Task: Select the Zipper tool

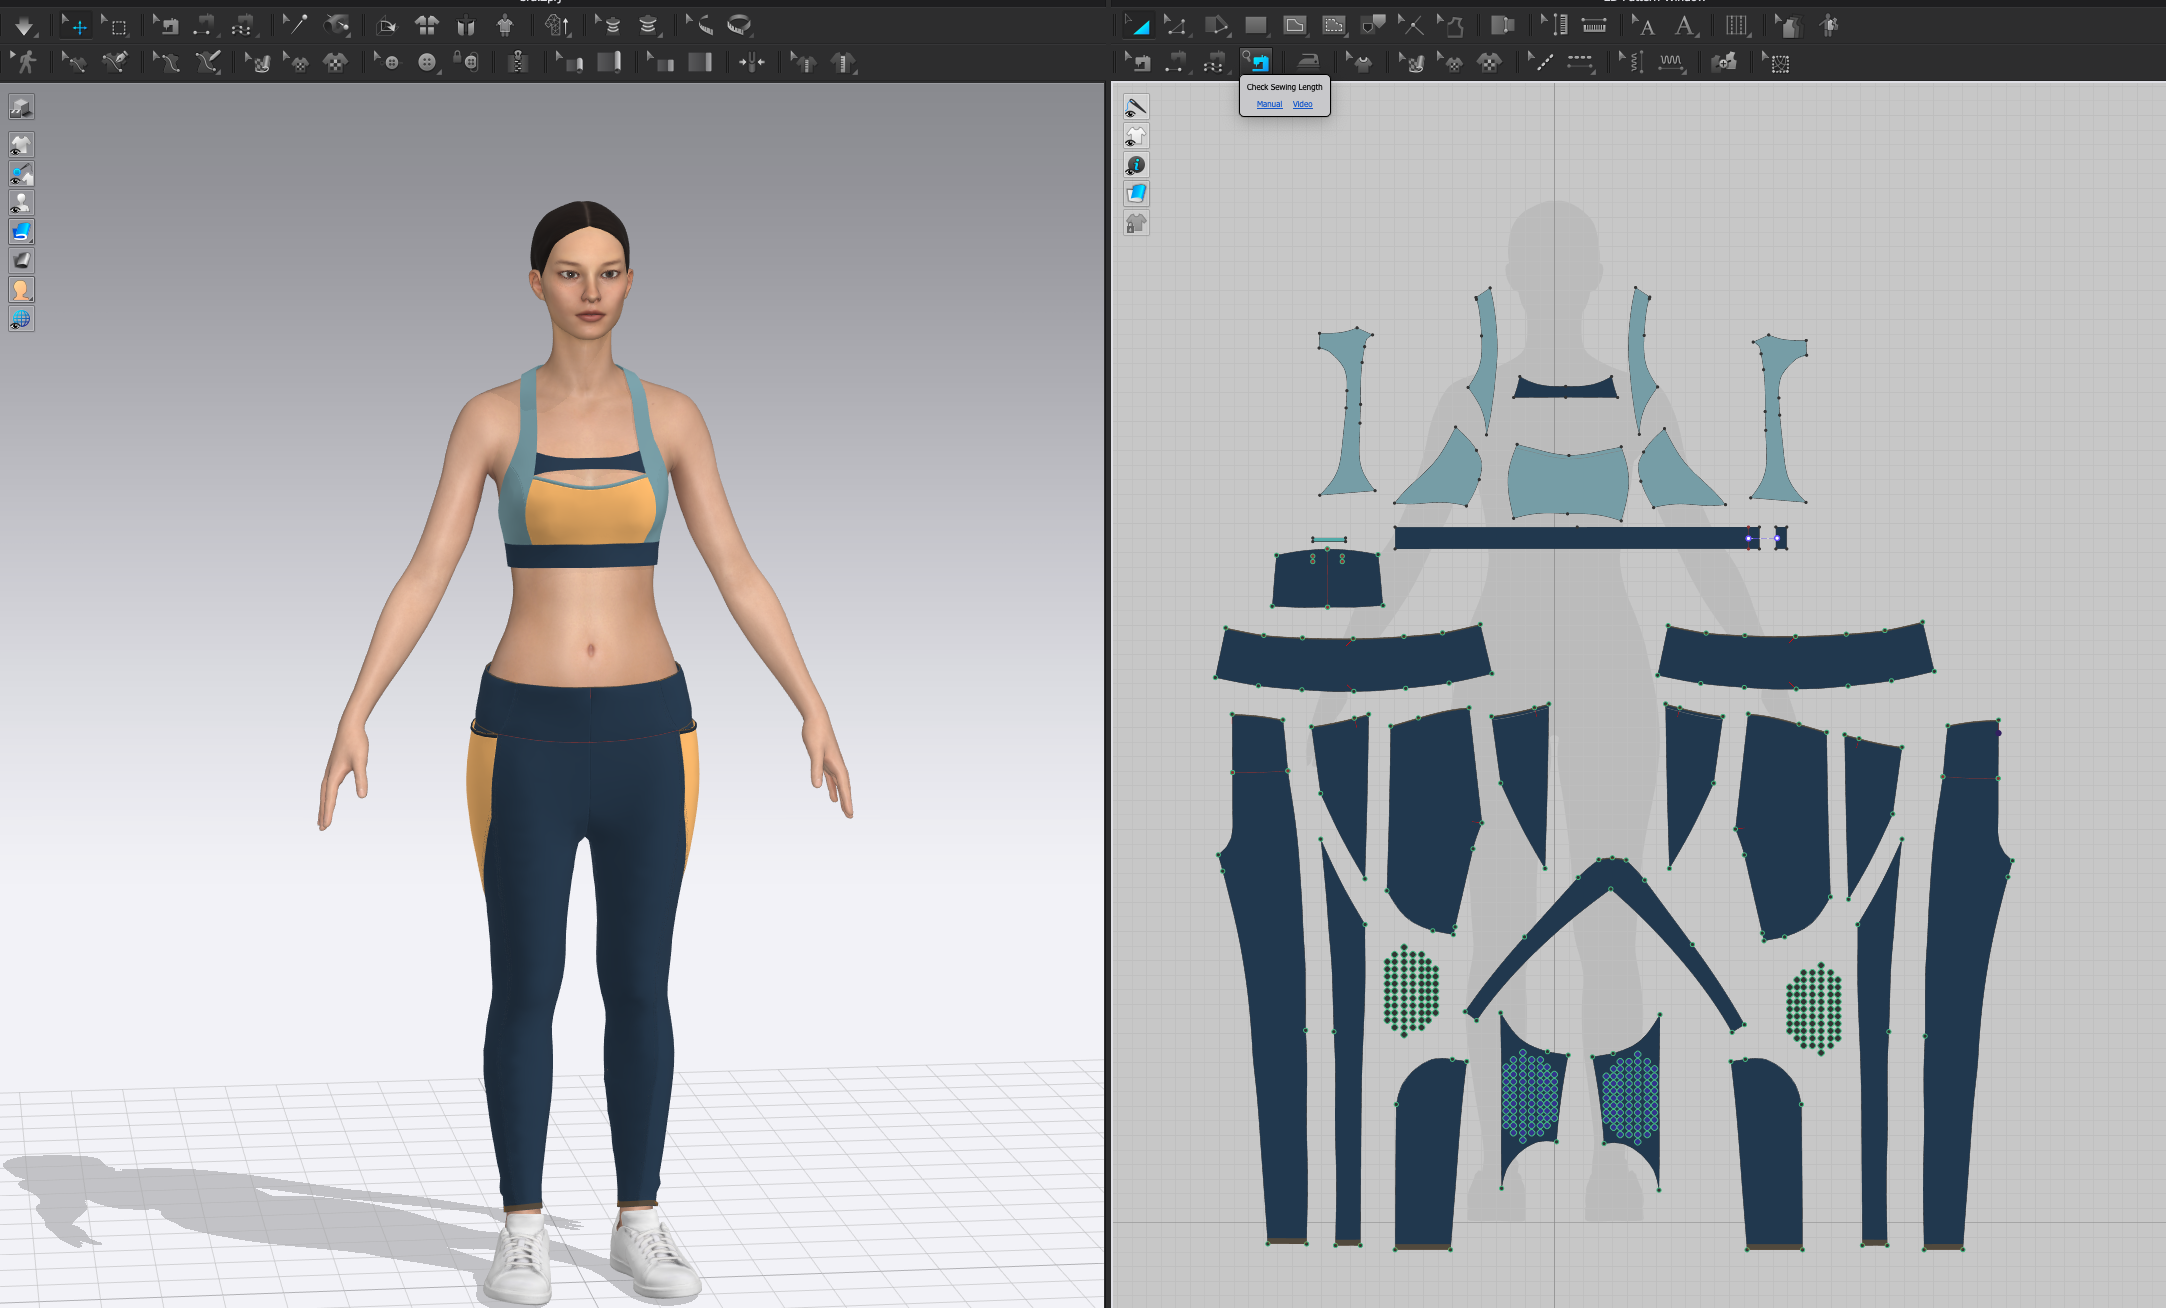Action: [517, 63]
